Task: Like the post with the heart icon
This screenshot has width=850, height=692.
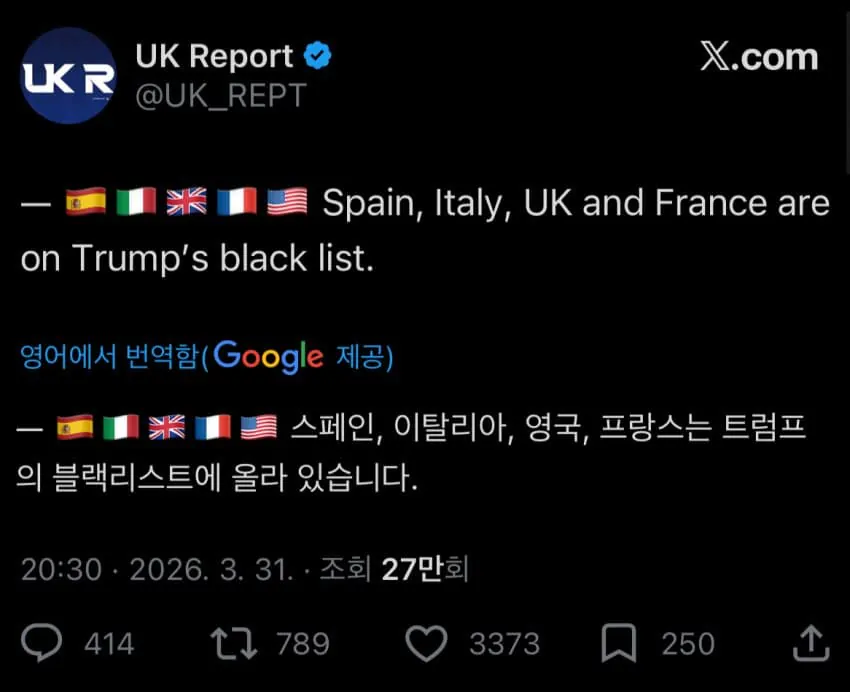Action: click(428, 643)
